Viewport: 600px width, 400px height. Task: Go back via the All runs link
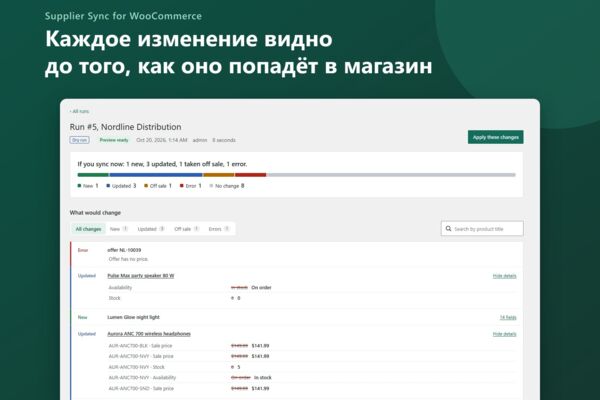[80, 111]
